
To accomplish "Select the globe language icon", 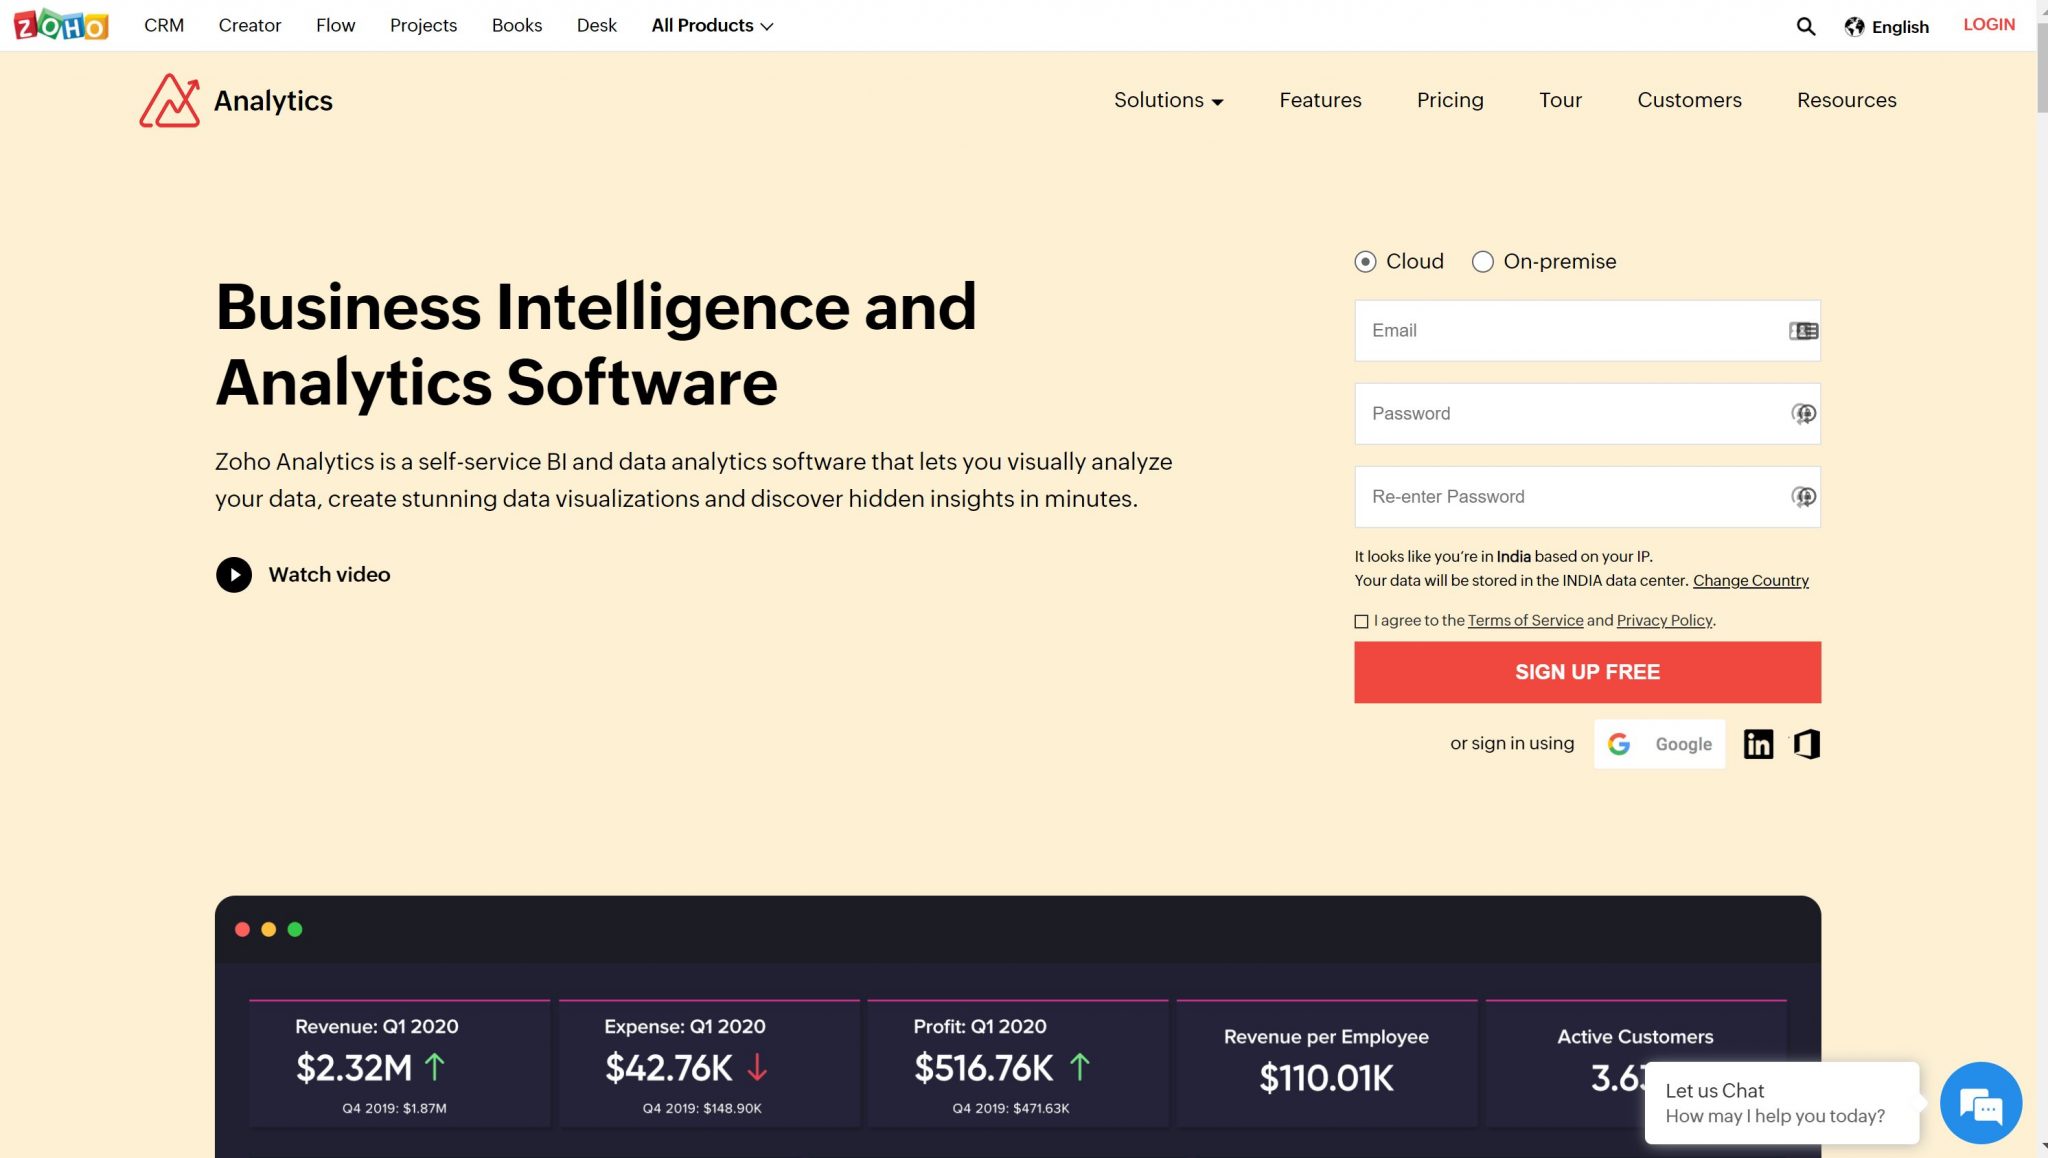I will click(x=1854, y=26).
